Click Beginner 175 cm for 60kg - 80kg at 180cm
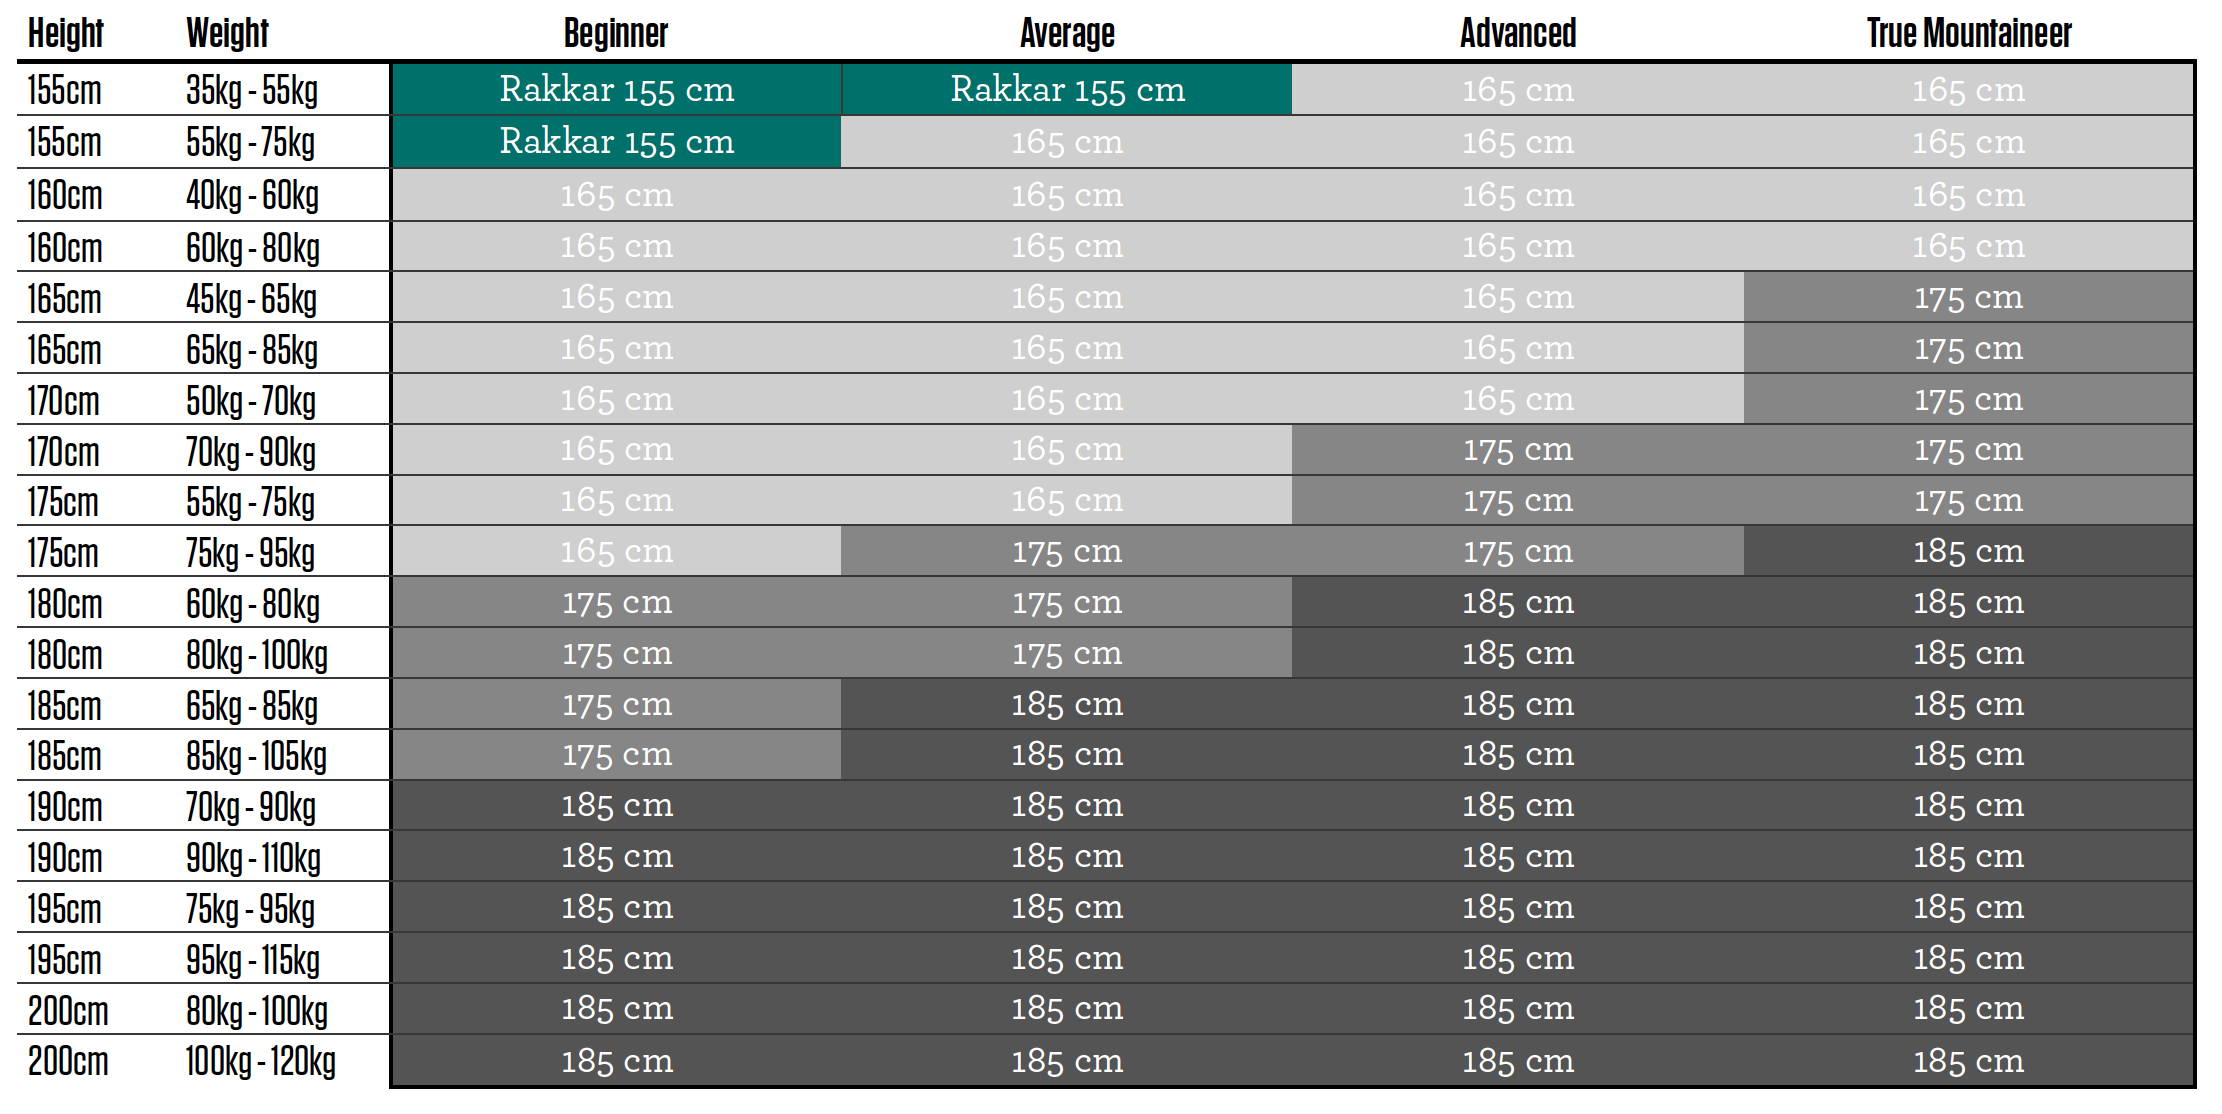2222x1114 pixels. click(616, 602)
